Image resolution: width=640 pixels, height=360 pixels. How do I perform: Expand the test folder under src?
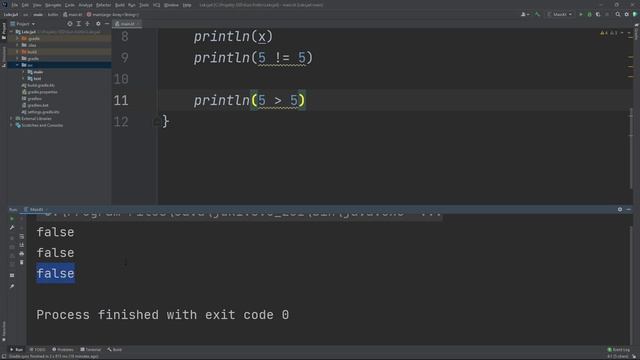pos(23,78)
